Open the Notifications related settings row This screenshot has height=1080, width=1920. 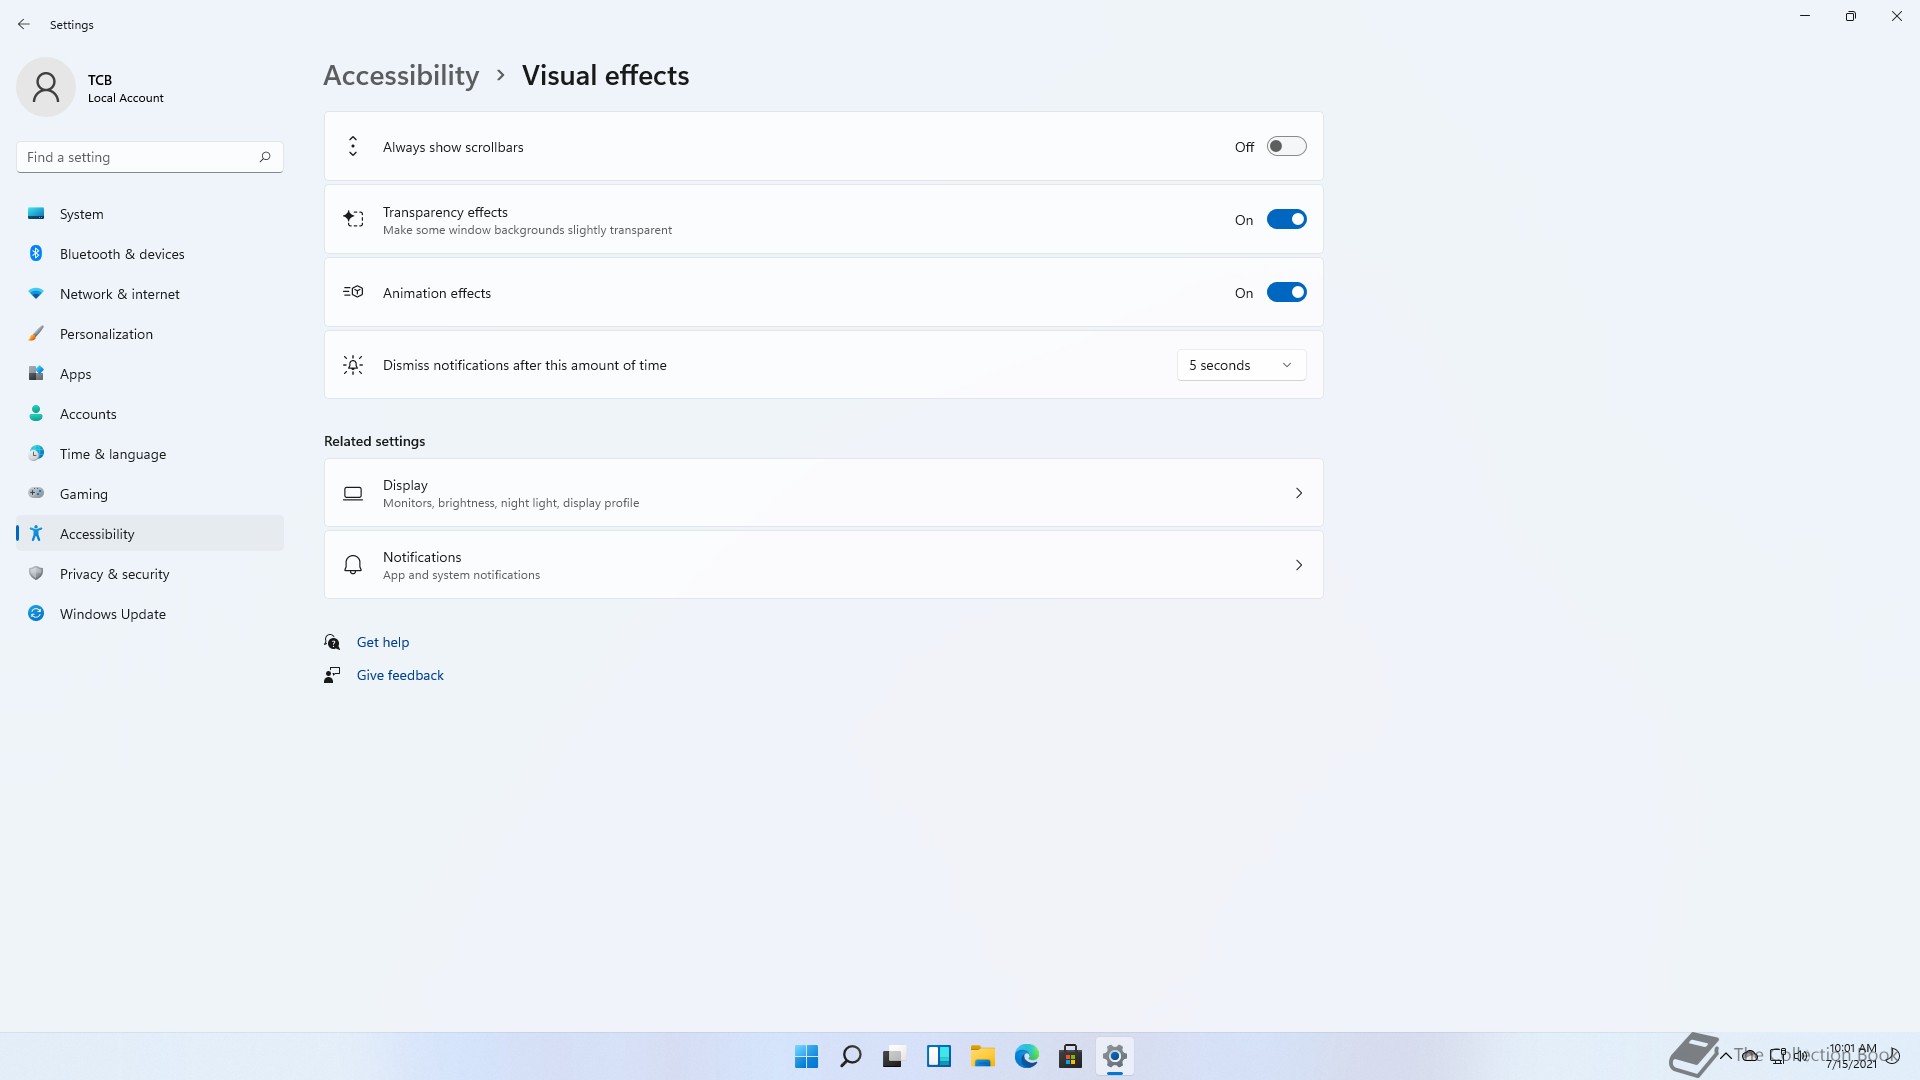[x=823, y=565]
